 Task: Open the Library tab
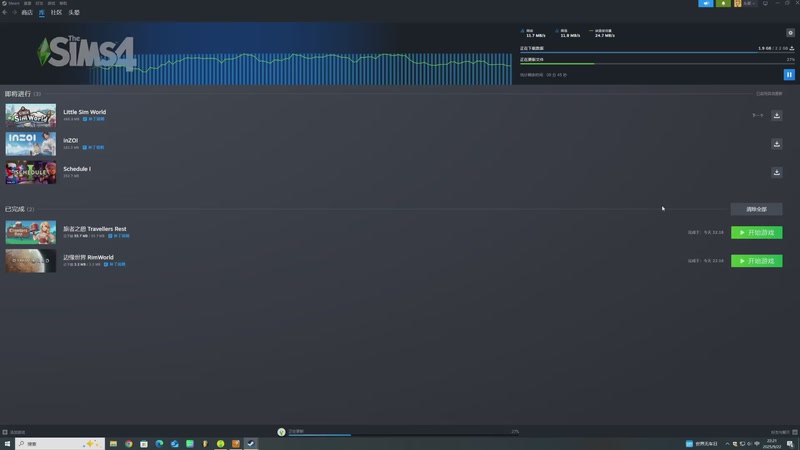coord(42,12)
